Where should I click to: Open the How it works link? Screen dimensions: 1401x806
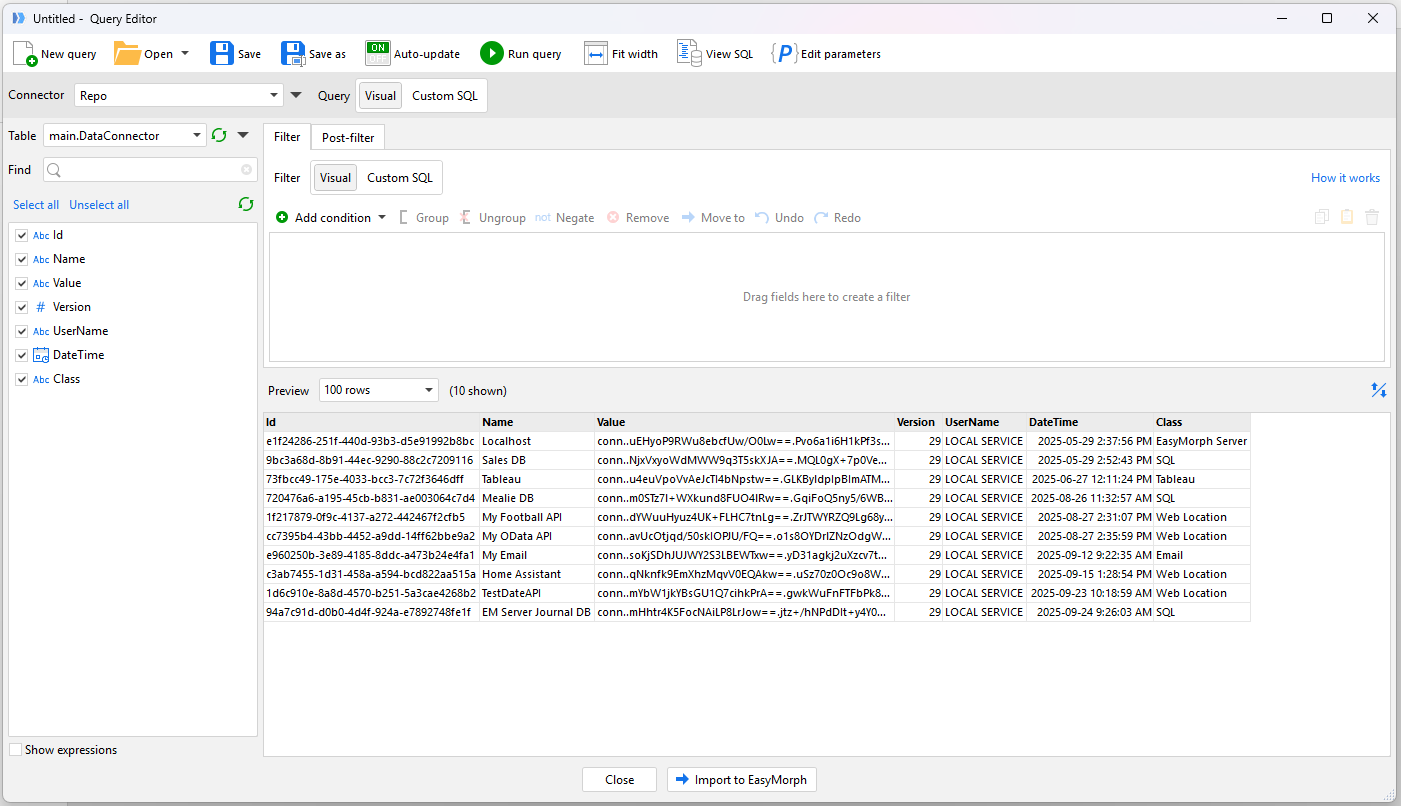(1345, 178)
